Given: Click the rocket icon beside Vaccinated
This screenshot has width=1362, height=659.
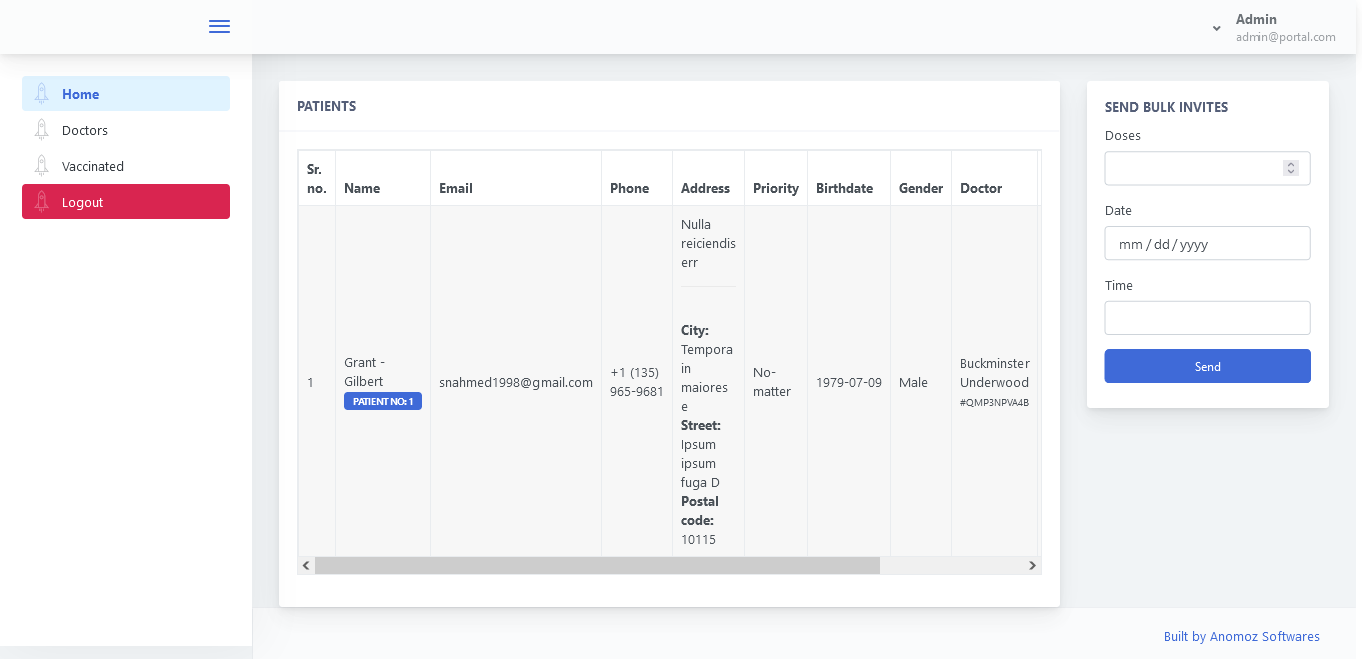Looking at the screenshot, I should click(41, 166).
